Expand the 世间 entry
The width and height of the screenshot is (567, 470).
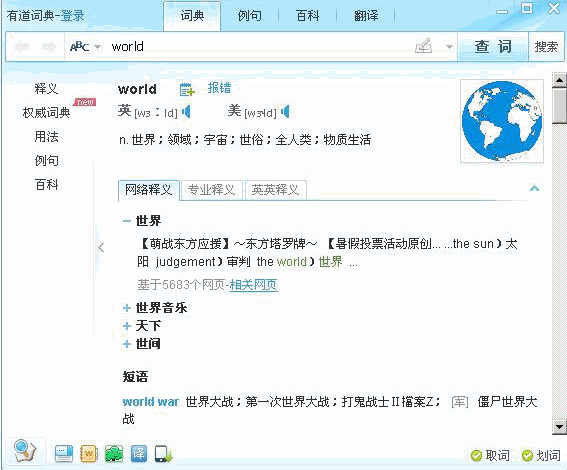(127, 343)
